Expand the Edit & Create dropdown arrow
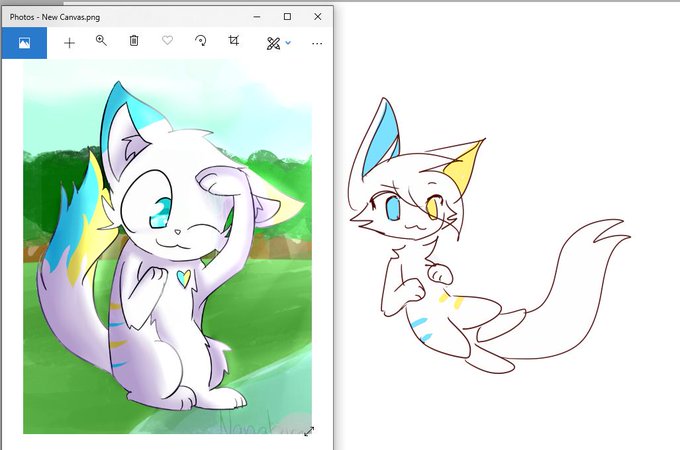The width and height of the screenshot is (680, 450). pos(288,43)
